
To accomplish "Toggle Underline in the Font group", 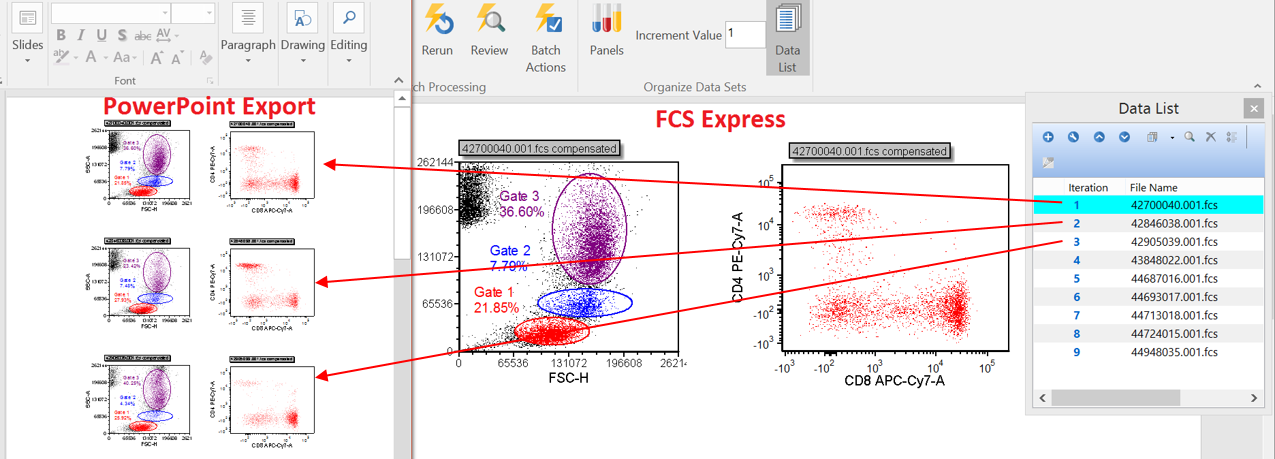I will (102, 36).
